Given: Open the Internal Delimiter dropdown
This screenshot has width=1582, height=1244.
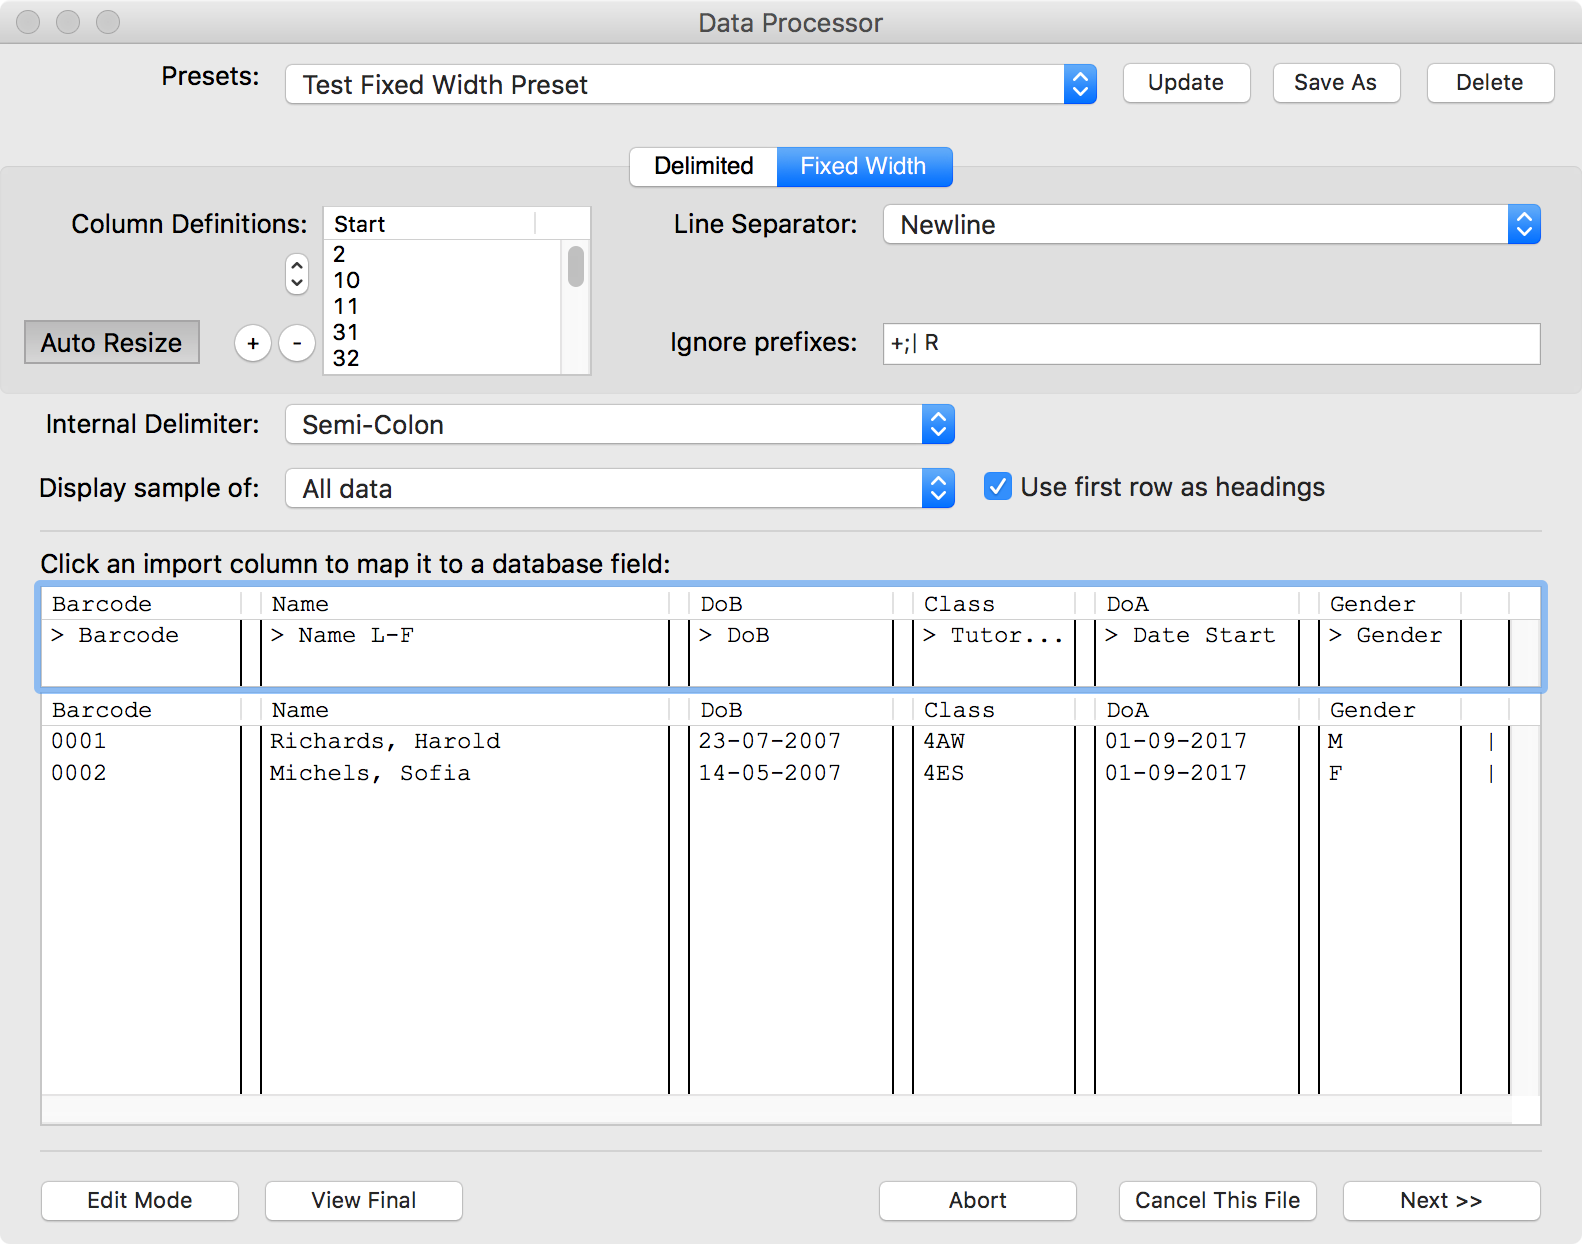Looking at the screenshot, I should pos(620,424).
